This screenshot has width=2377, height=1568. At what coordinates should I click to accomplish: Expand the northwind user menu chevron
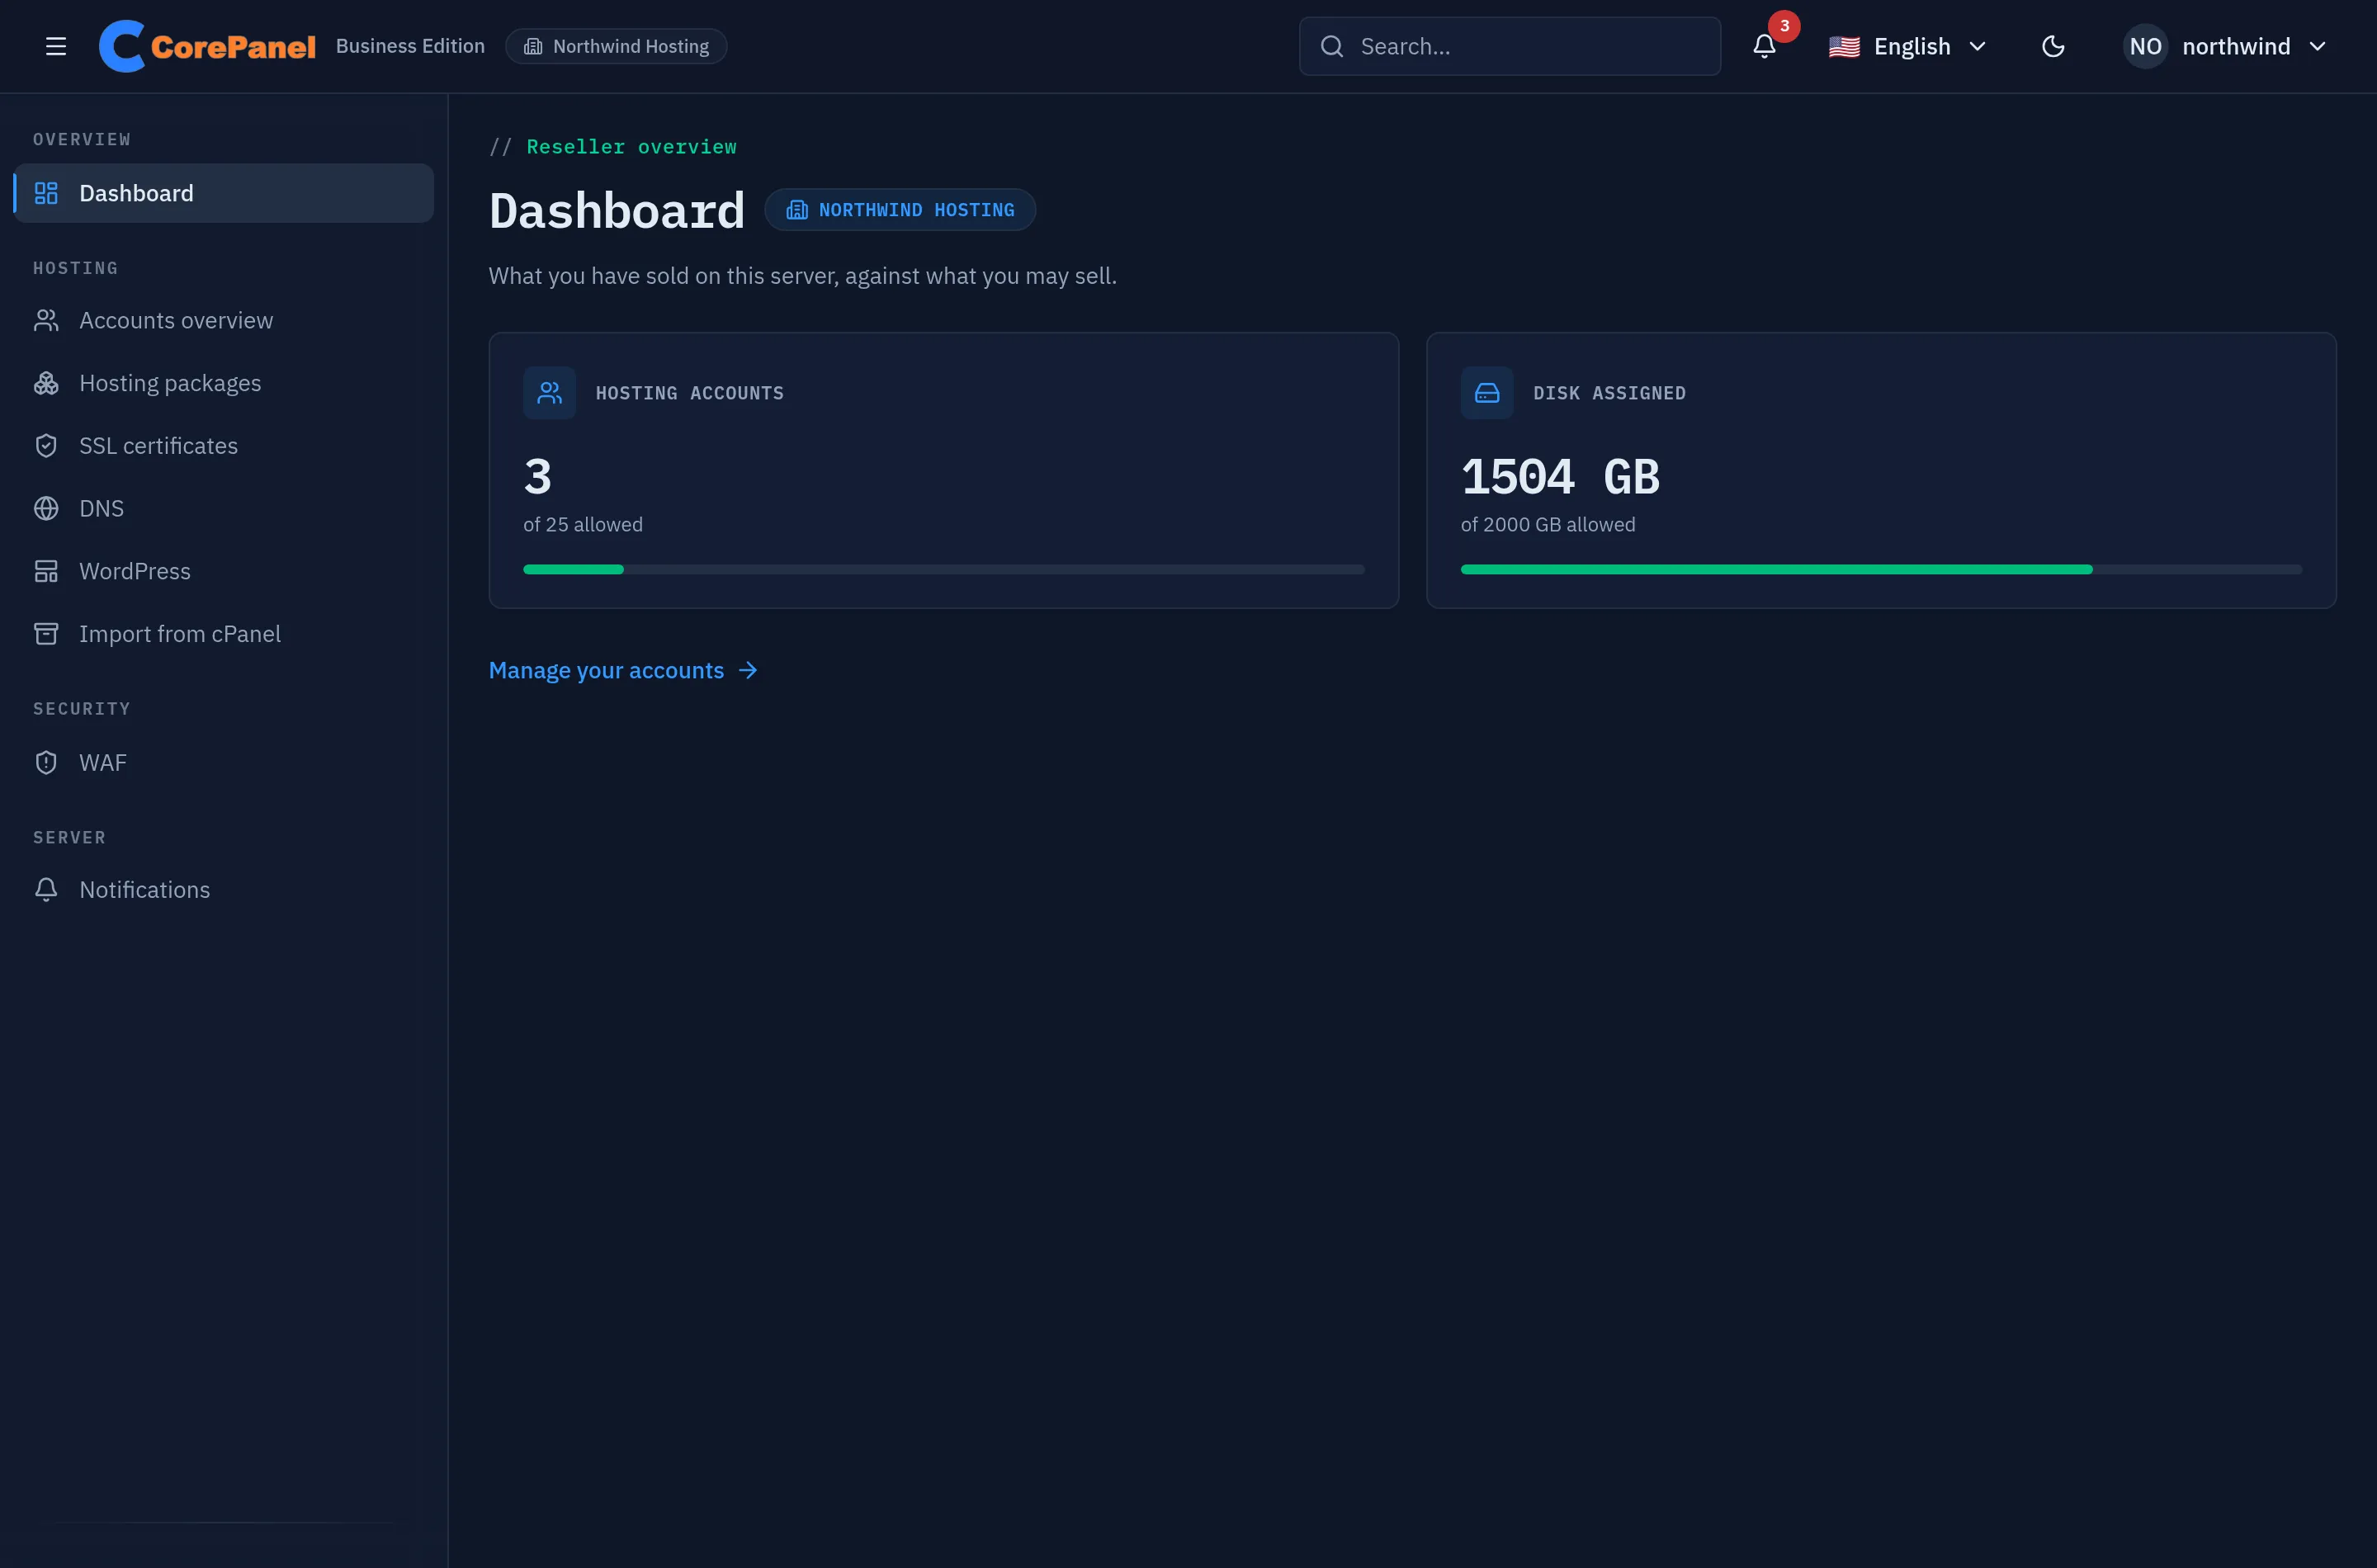pos(2317,46)
